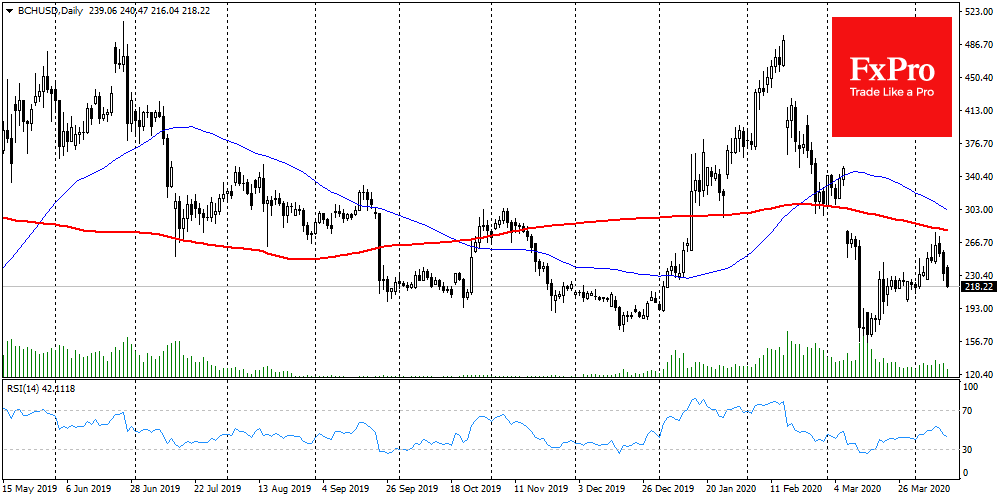Click the Trade Like a Pro tagline
The width and height of the screenshot is (1000, 500).
pyautogui.click(x=891, y=93)
